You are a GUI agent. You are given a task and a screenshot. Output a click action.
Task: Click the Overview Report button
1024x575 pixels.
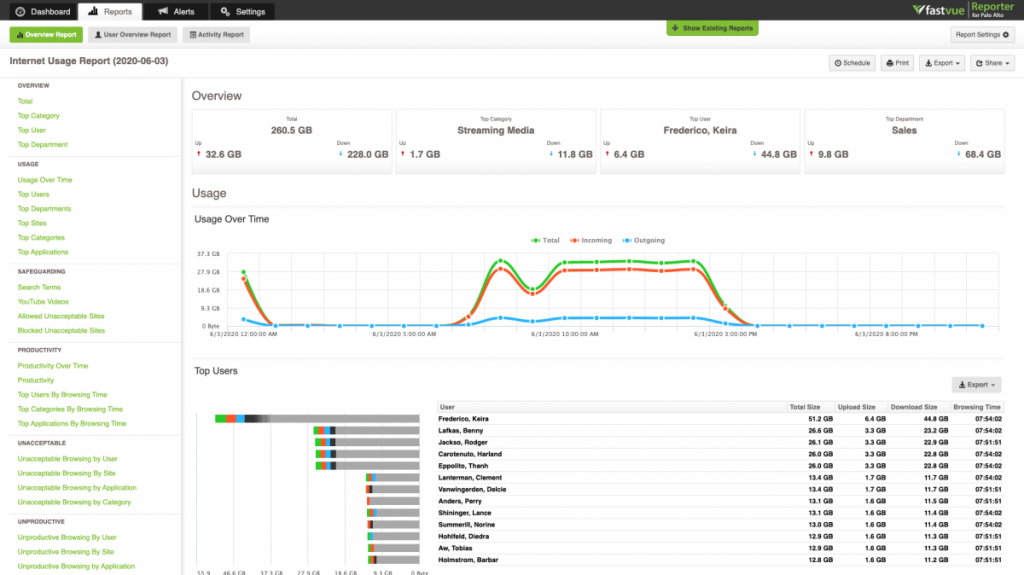click(46, 35)
